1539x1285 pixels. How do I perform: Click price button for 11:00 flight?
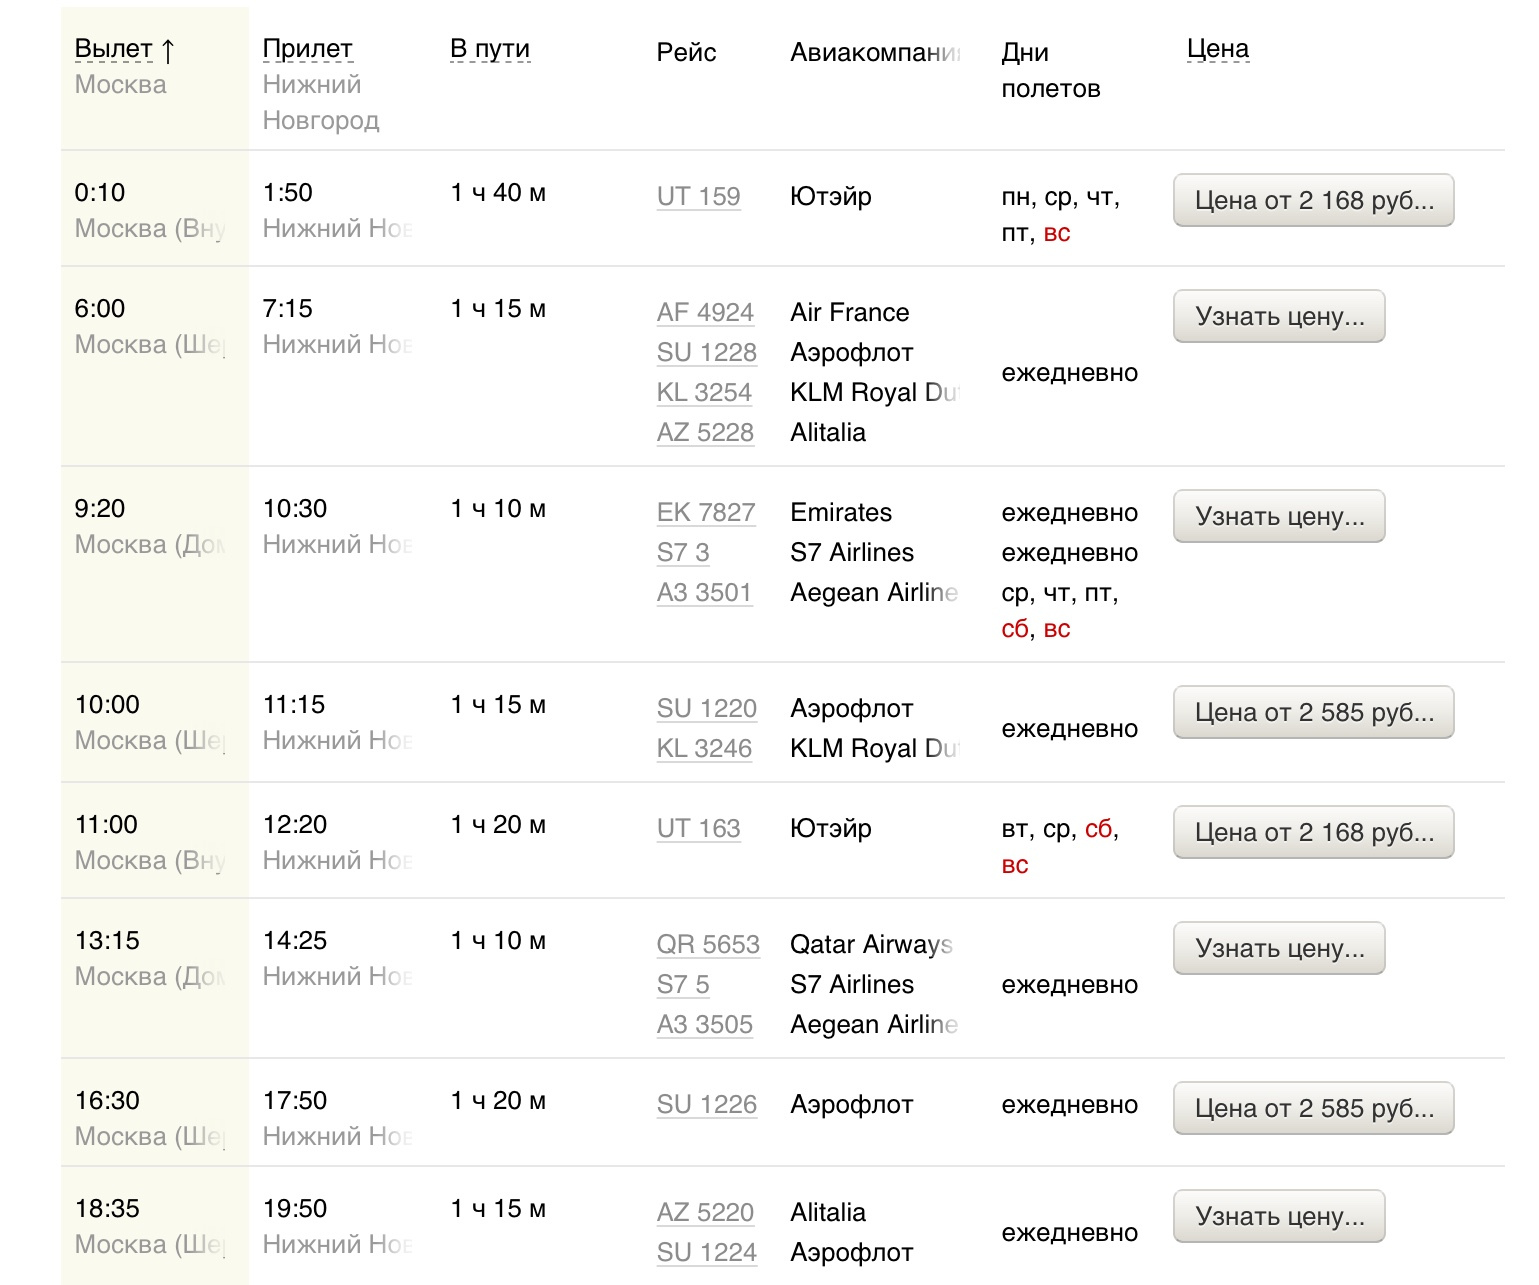coord(1313,833)
